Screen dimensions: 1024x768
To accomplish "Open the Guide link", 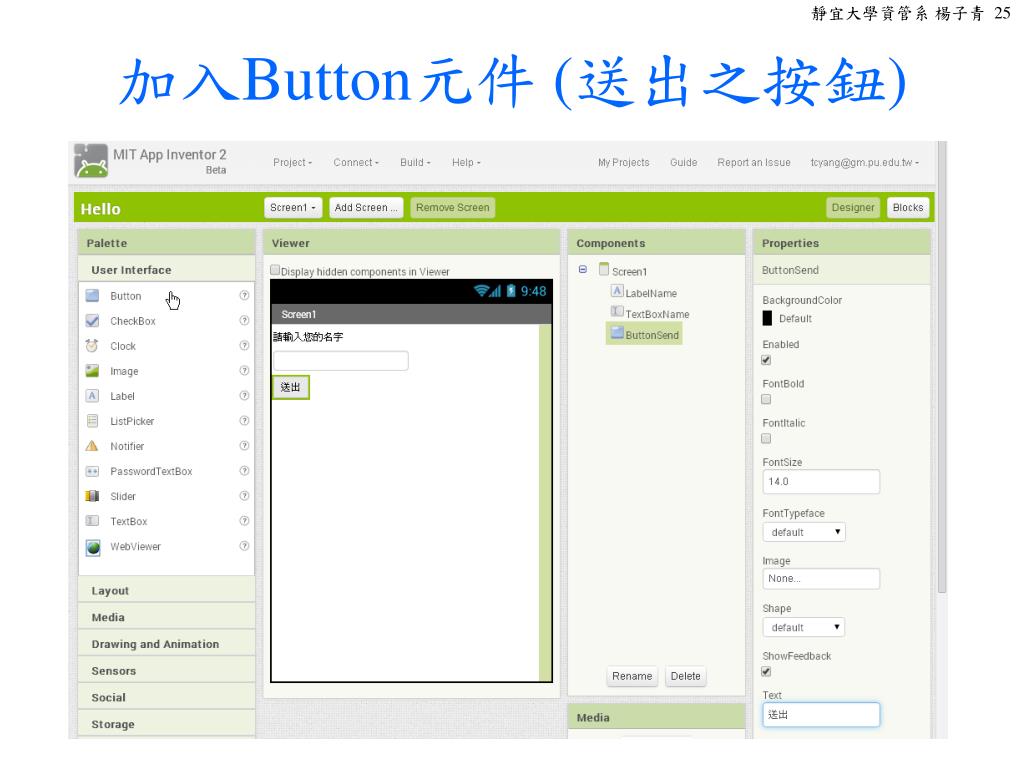I will tap(684, 163).
